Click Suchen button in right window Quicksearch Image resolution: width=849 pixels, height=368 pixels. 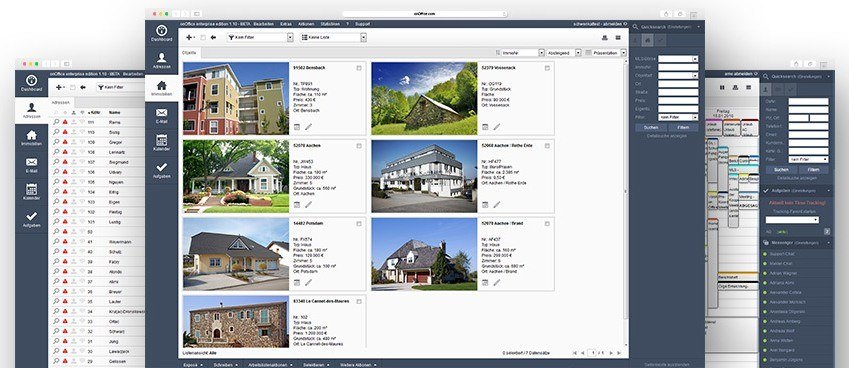click(781, 169)
